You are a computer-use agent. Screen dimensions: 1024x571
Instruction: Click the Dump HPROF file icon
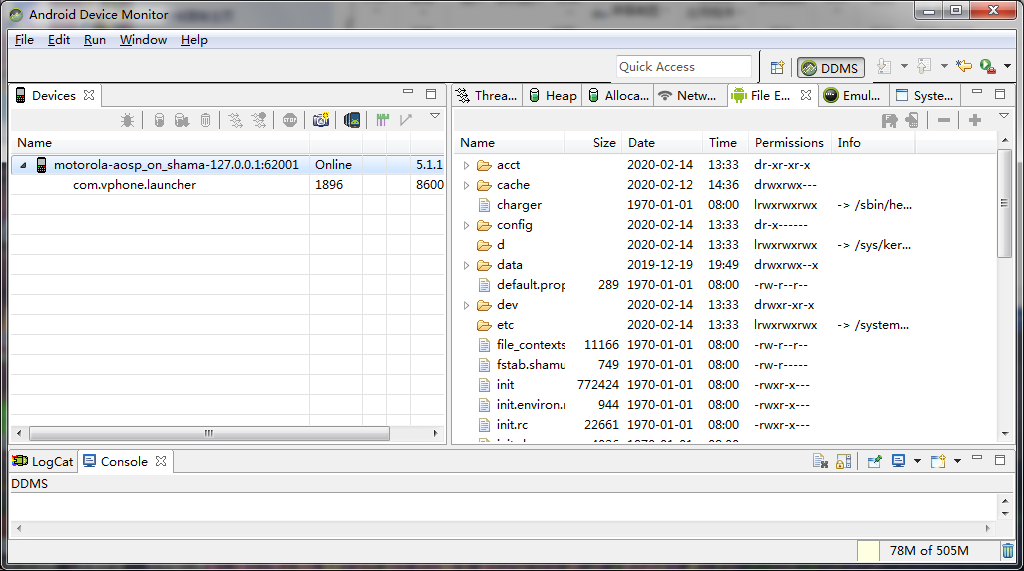(x=182, y=120)
